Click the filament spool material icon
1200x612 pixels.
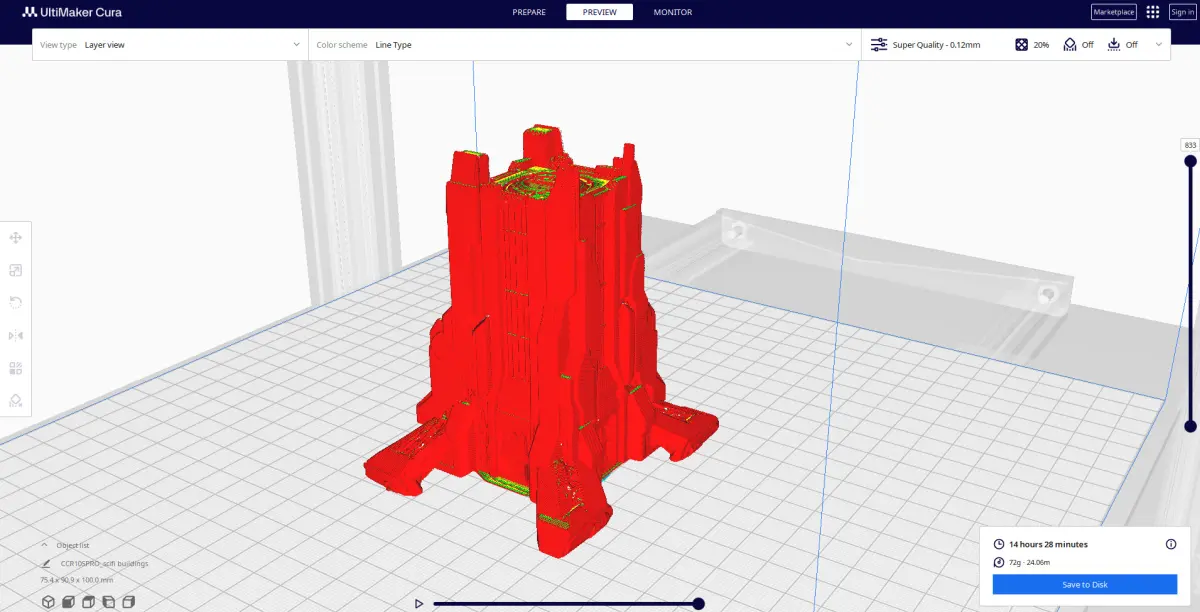click(998, 562)
